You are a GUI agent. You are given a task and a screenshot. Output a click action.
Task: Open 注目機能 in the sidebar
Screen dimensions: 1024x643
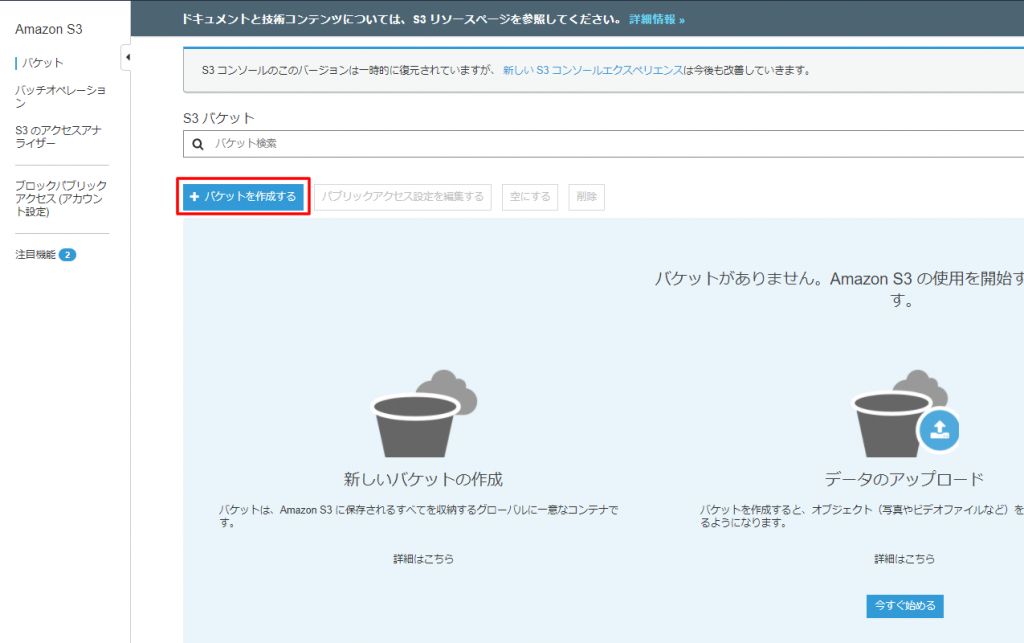tap(35, 255)
